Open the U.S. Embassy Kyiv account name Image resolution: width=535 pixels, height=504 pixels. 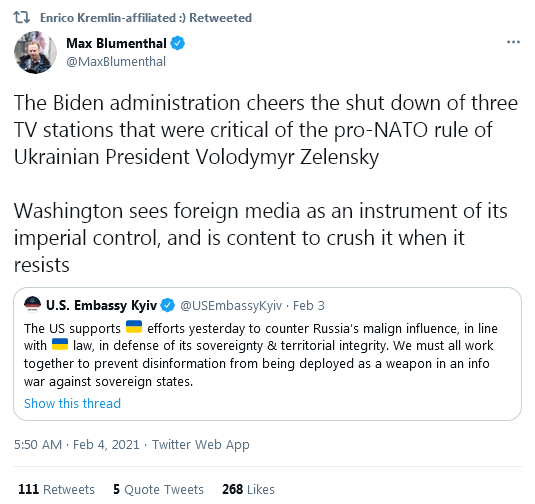pos(102,305)
